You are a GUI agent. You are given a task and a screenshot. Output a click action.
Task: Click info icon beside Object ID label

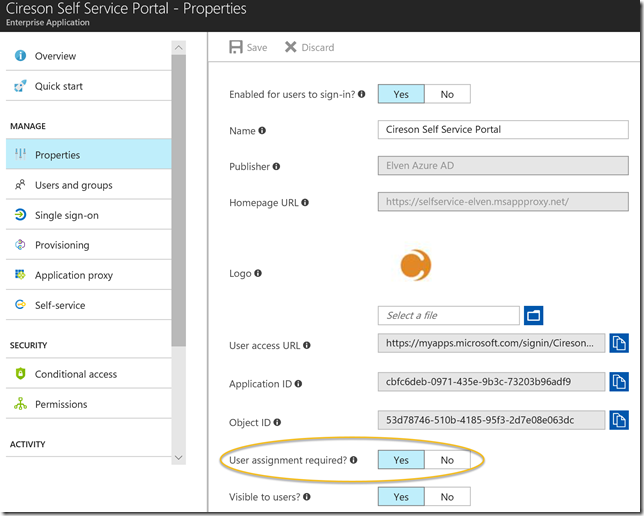[x=277, y=422]
